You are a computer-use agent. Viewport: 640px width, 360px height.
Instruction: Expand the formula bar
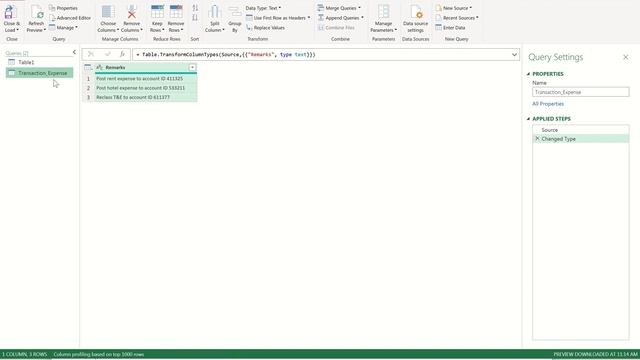(x=514, y=54)
